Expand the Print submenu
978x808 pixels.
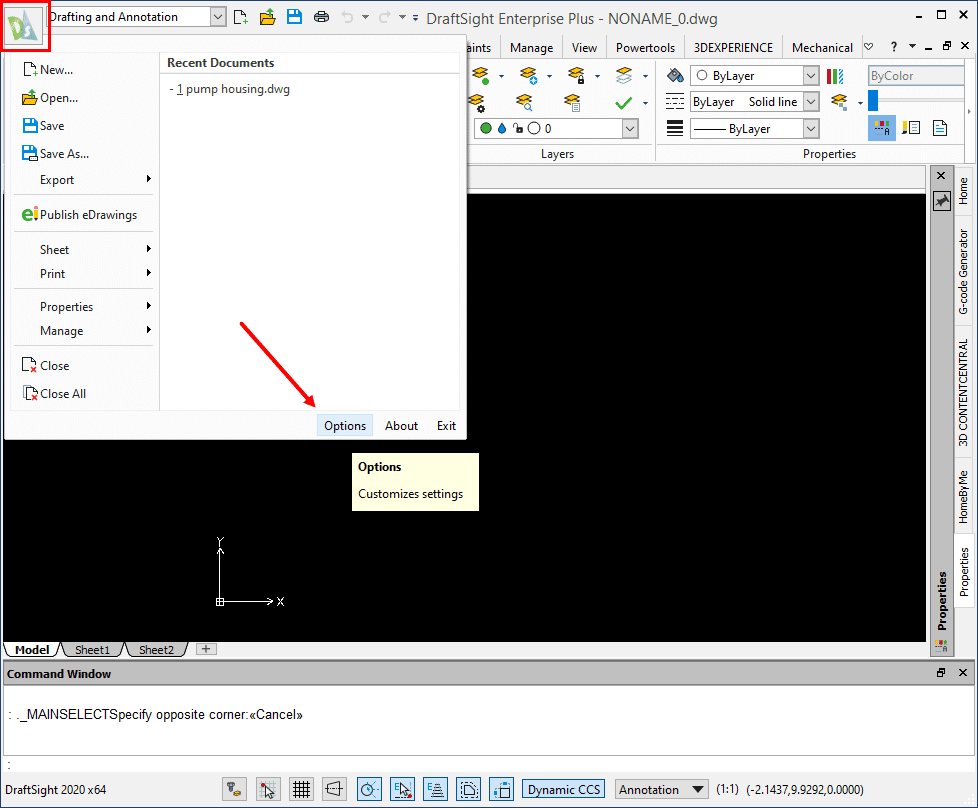(x=83, y=273)
